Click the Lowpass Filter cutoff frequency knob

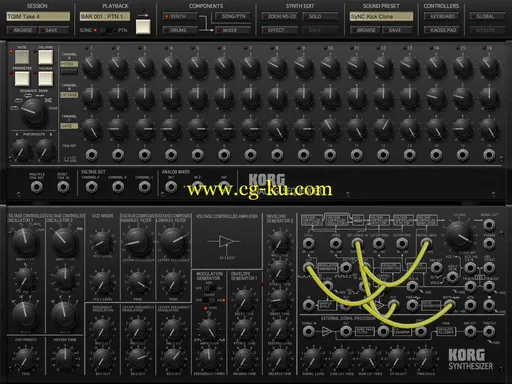pyautogui.click(x=173, y=241)
